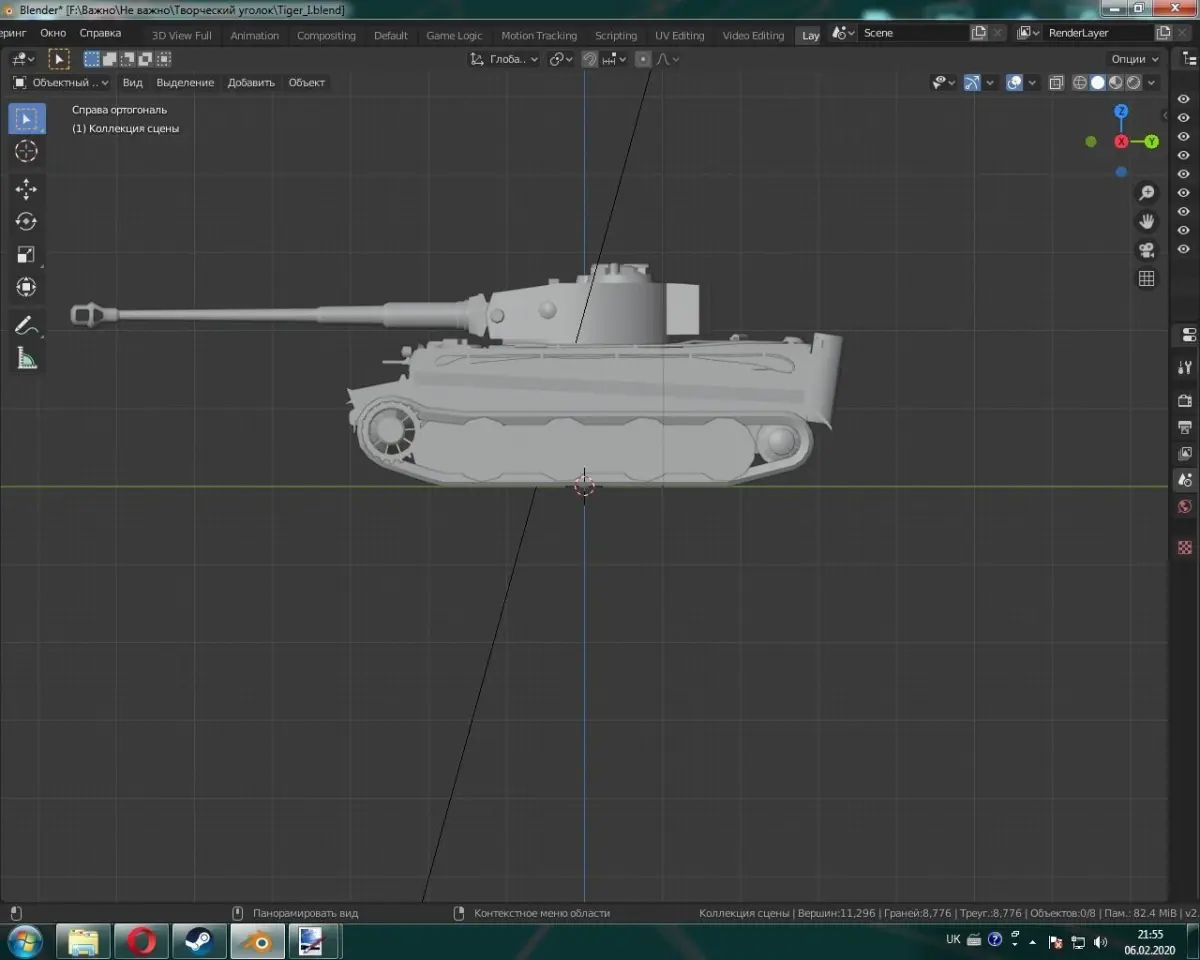Open the Справка menu
Screen dimensions: 1200x960
coord(100,33)
